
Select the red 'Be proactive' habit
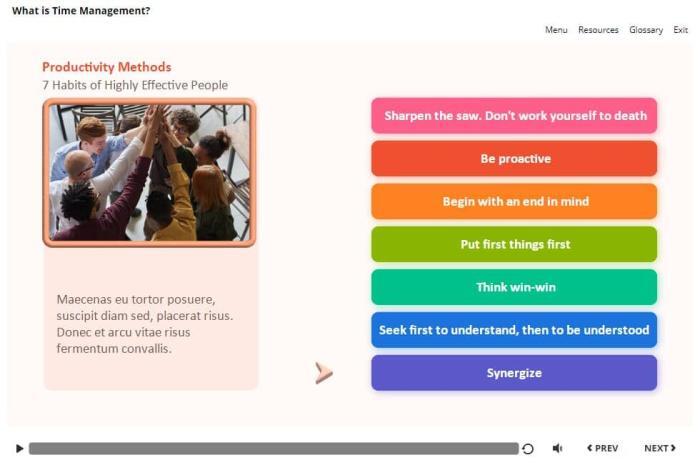(514, 159)
